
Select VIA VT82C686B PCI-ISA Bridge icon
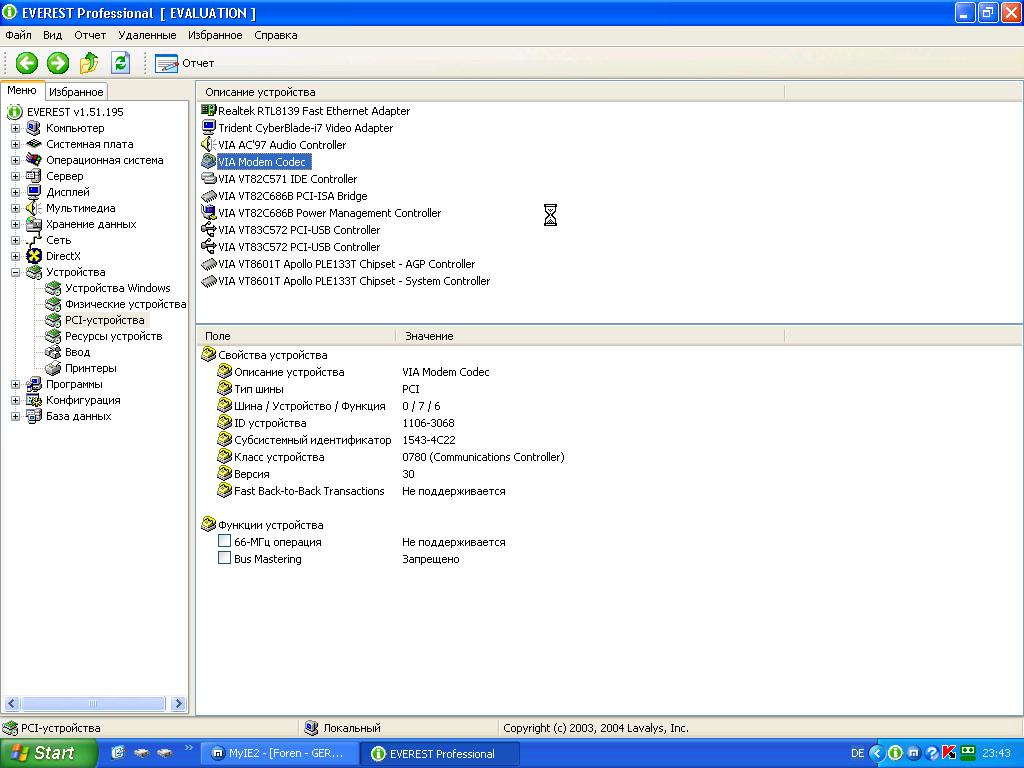point(208,195)
